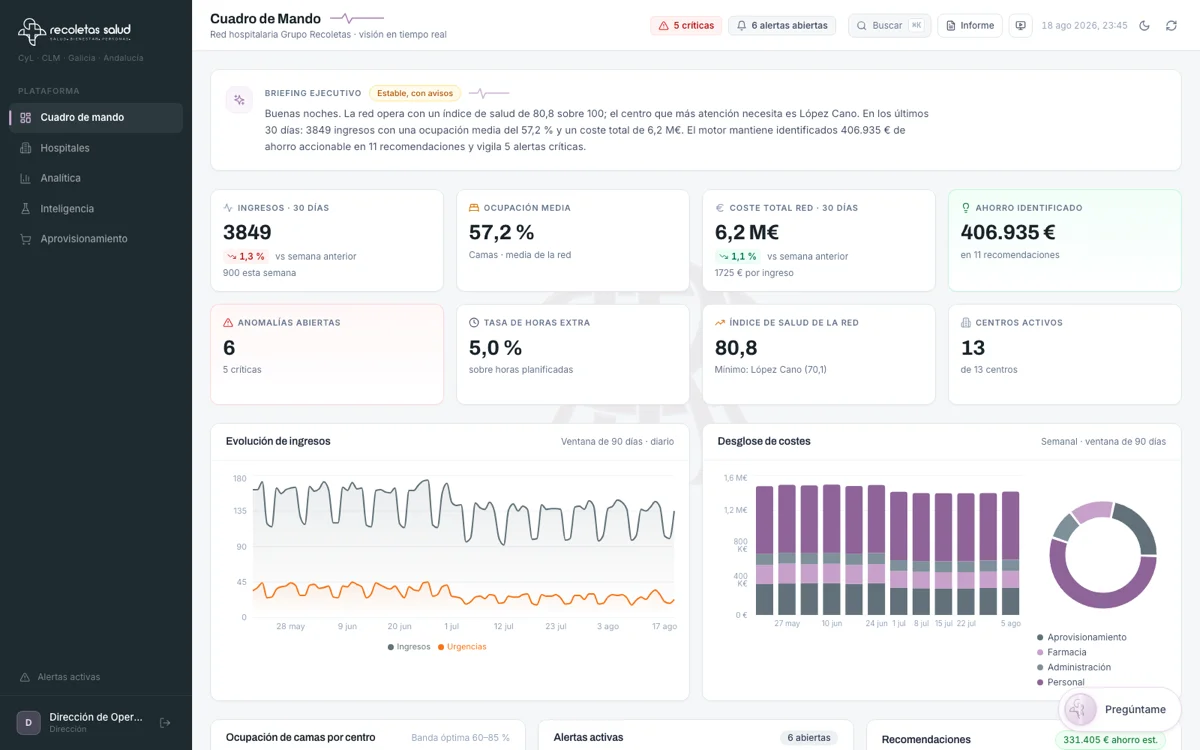Click the Evolución de ingresos title
The height and width of the screenshot is (750, 1200).
(278, 441)
